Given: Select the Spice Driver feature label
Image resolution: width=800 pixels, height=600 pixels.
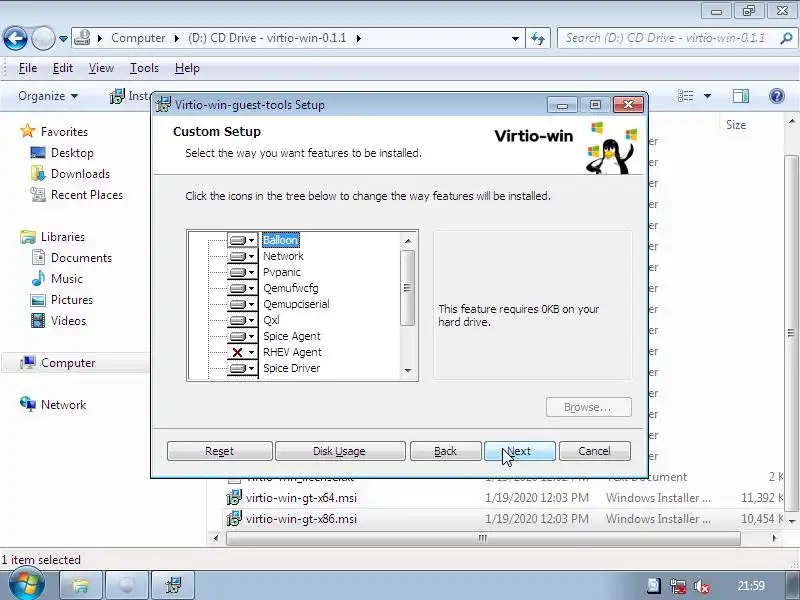Looking at the screenshot, I should [291, 368].
